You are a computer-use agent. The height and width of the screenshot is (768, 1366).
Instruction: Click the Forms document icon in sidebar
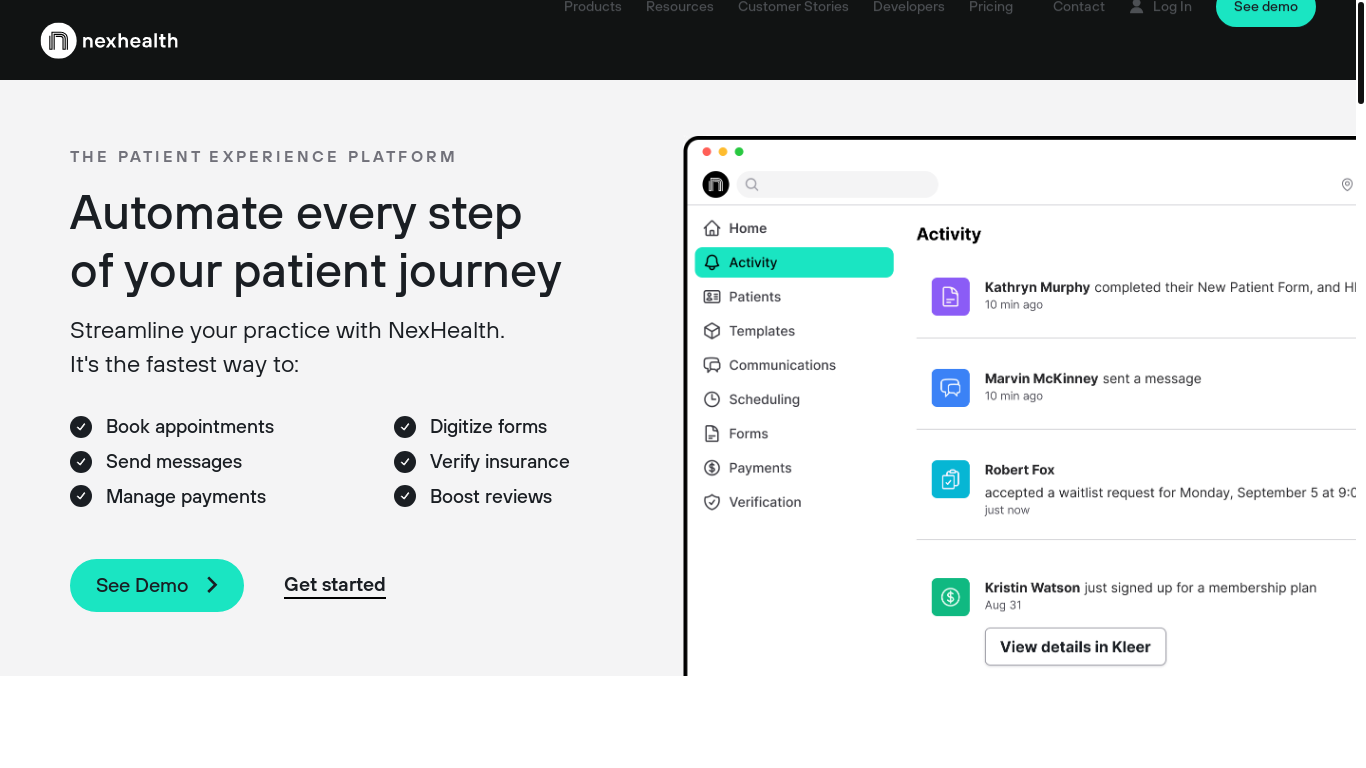point(712,434)
